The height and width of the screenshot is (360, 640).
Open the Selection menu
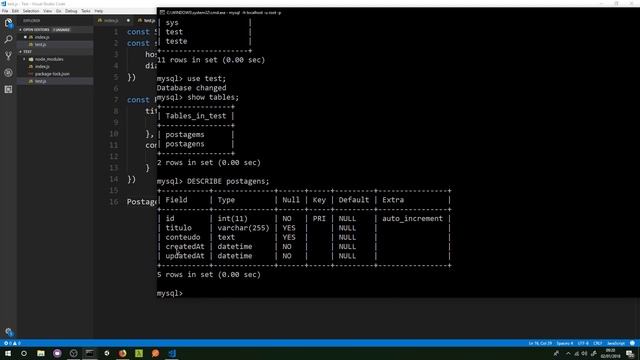31,11
